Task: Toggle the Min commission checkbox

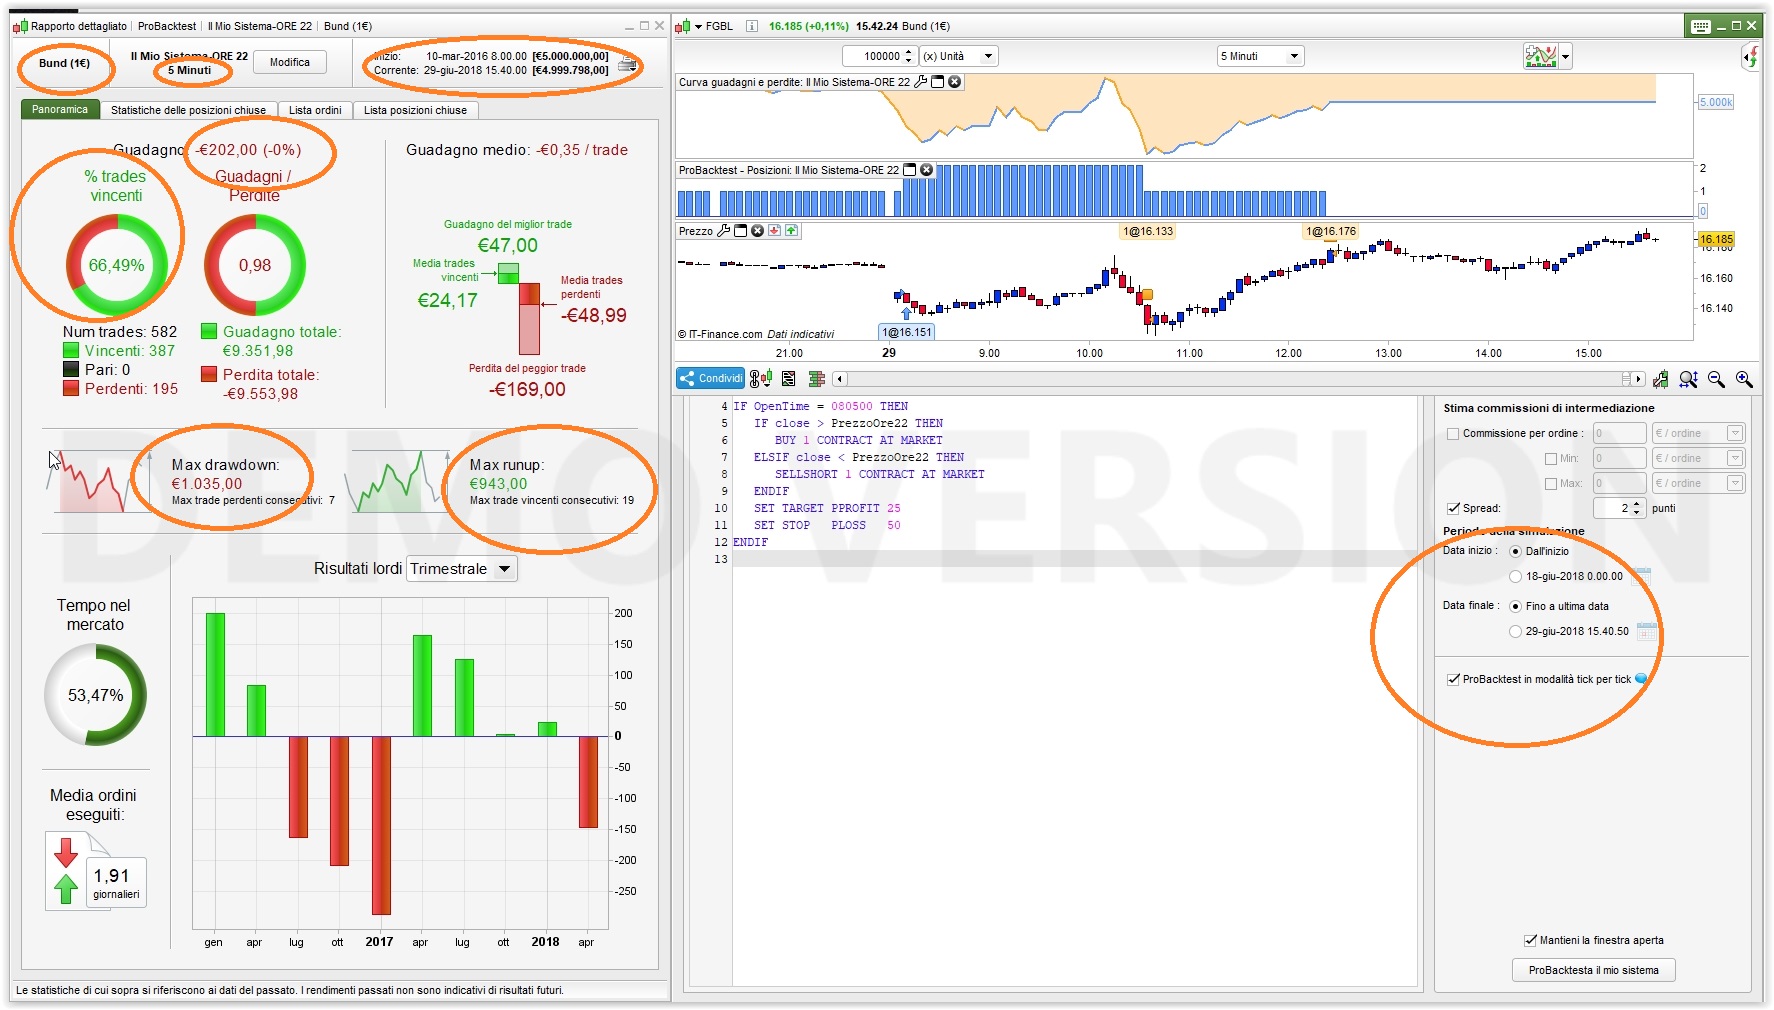Action: point(1551,459)
